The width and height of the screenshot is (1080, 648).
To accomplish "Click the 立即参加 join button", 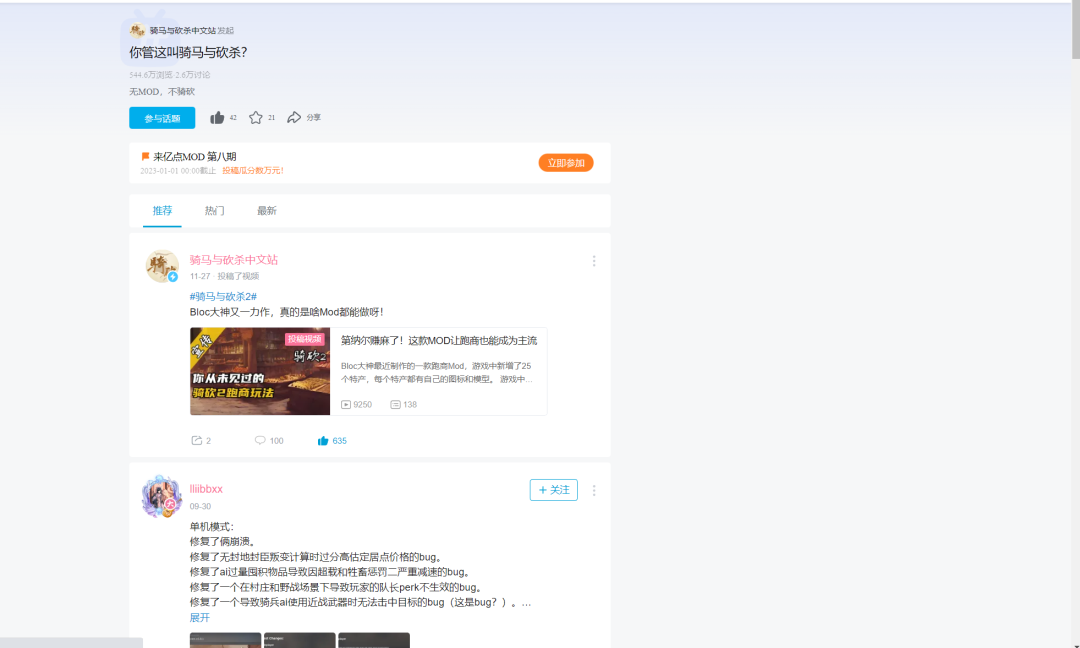I will [x=566, y=161].
